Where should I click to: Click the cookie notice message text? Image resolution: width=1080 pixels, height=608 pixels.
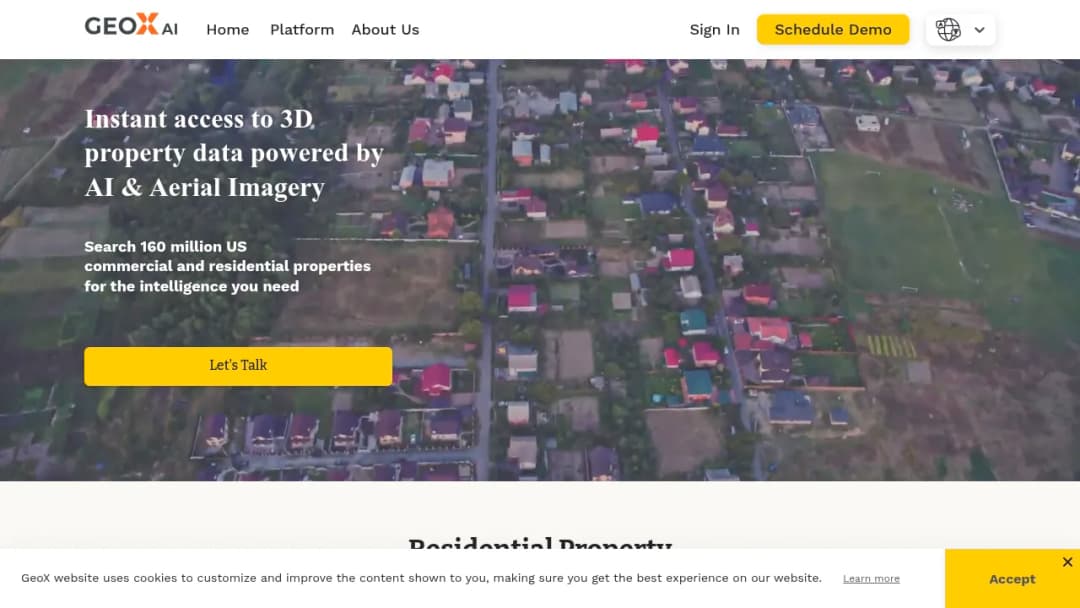(x=422, y=578)
